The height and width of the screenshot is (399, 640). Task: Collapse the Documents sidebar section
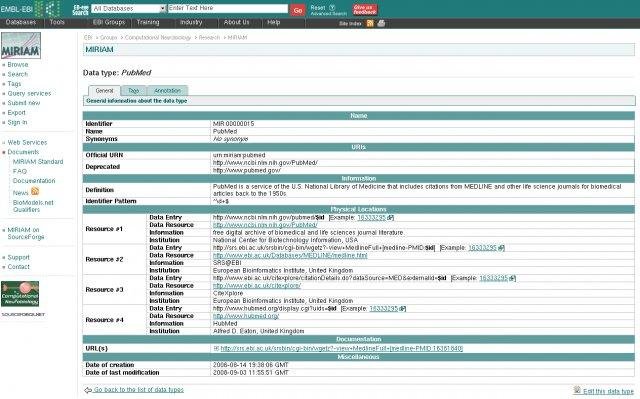(x=23, y=152)
